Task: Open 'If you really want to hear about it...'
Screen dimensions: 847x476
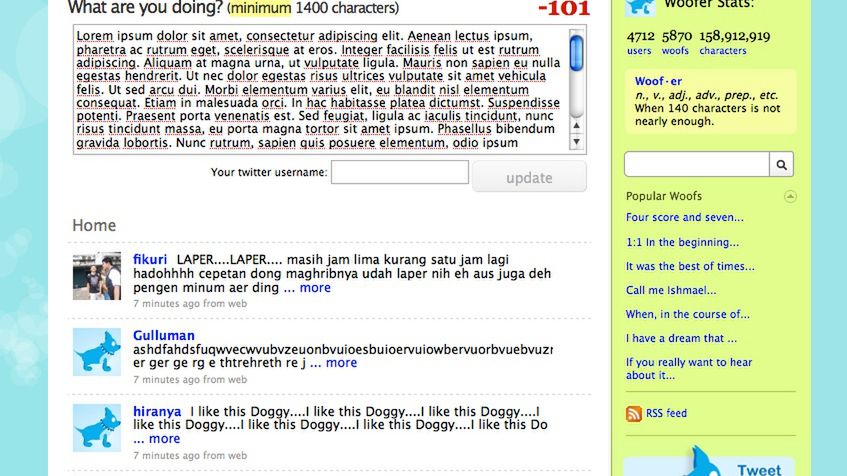Action: point(689,368)
